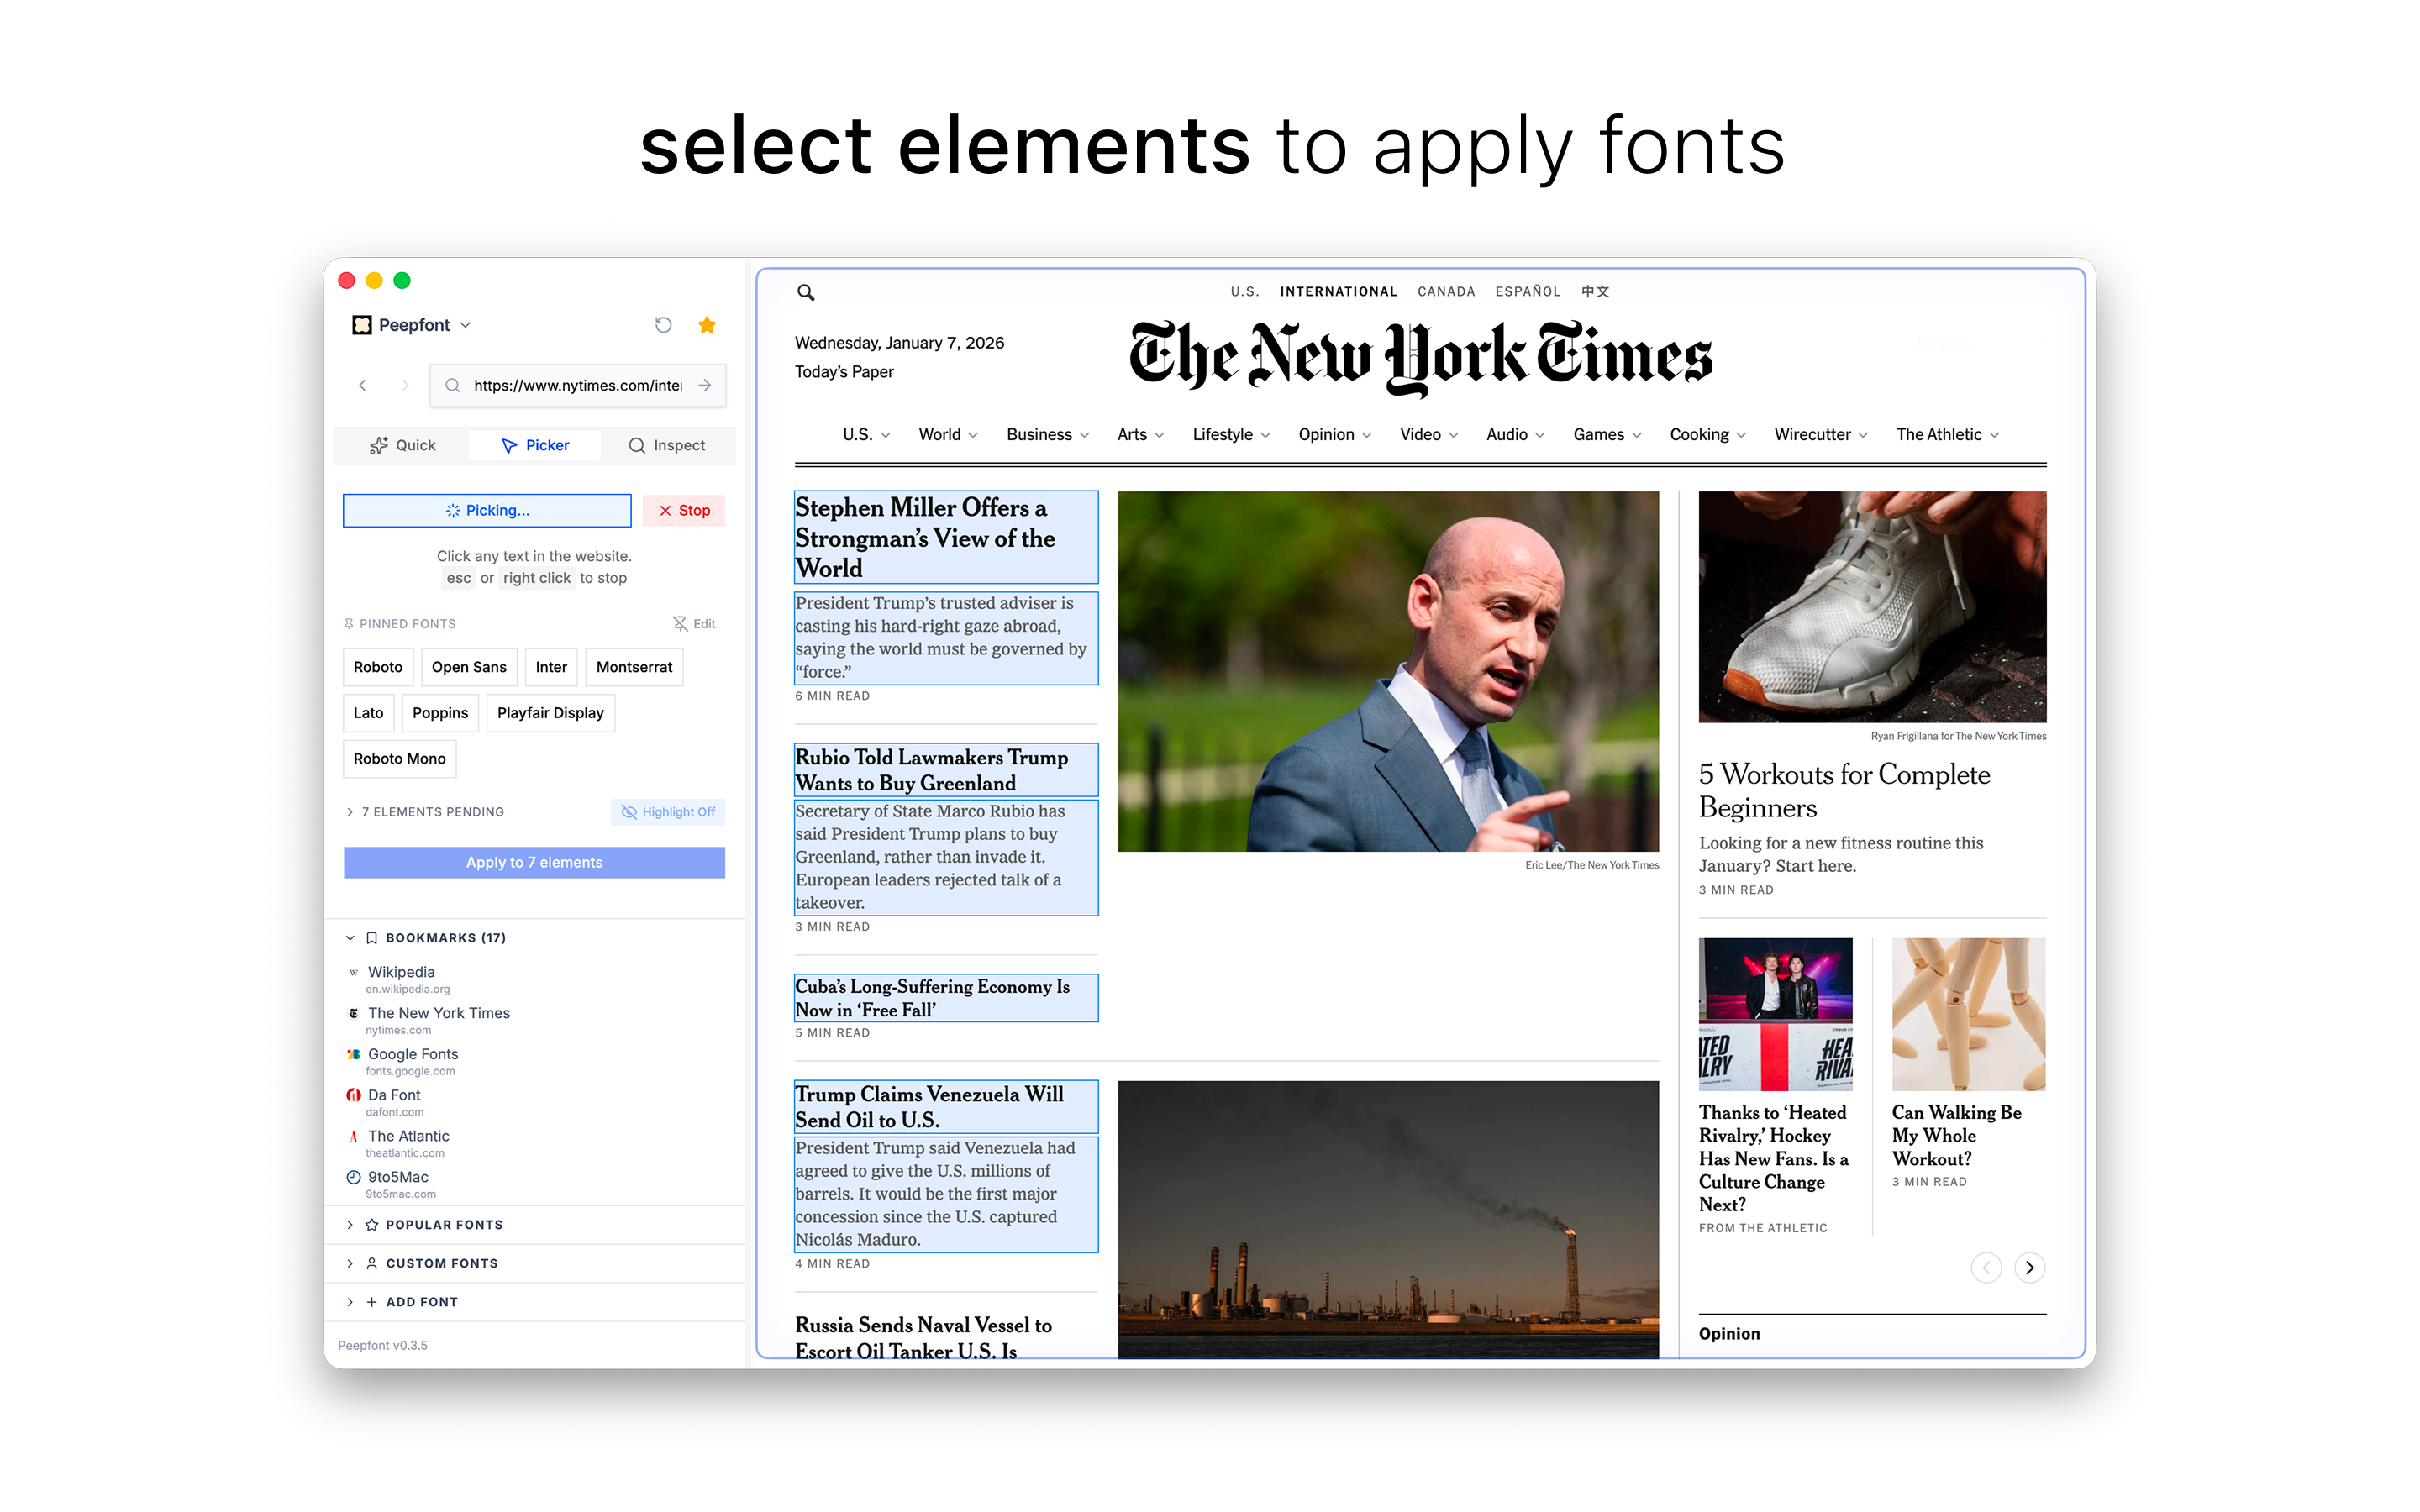The image size is (2420, 1512).
Task: Open The Athletic nav dropdown
Action: 1947,434
